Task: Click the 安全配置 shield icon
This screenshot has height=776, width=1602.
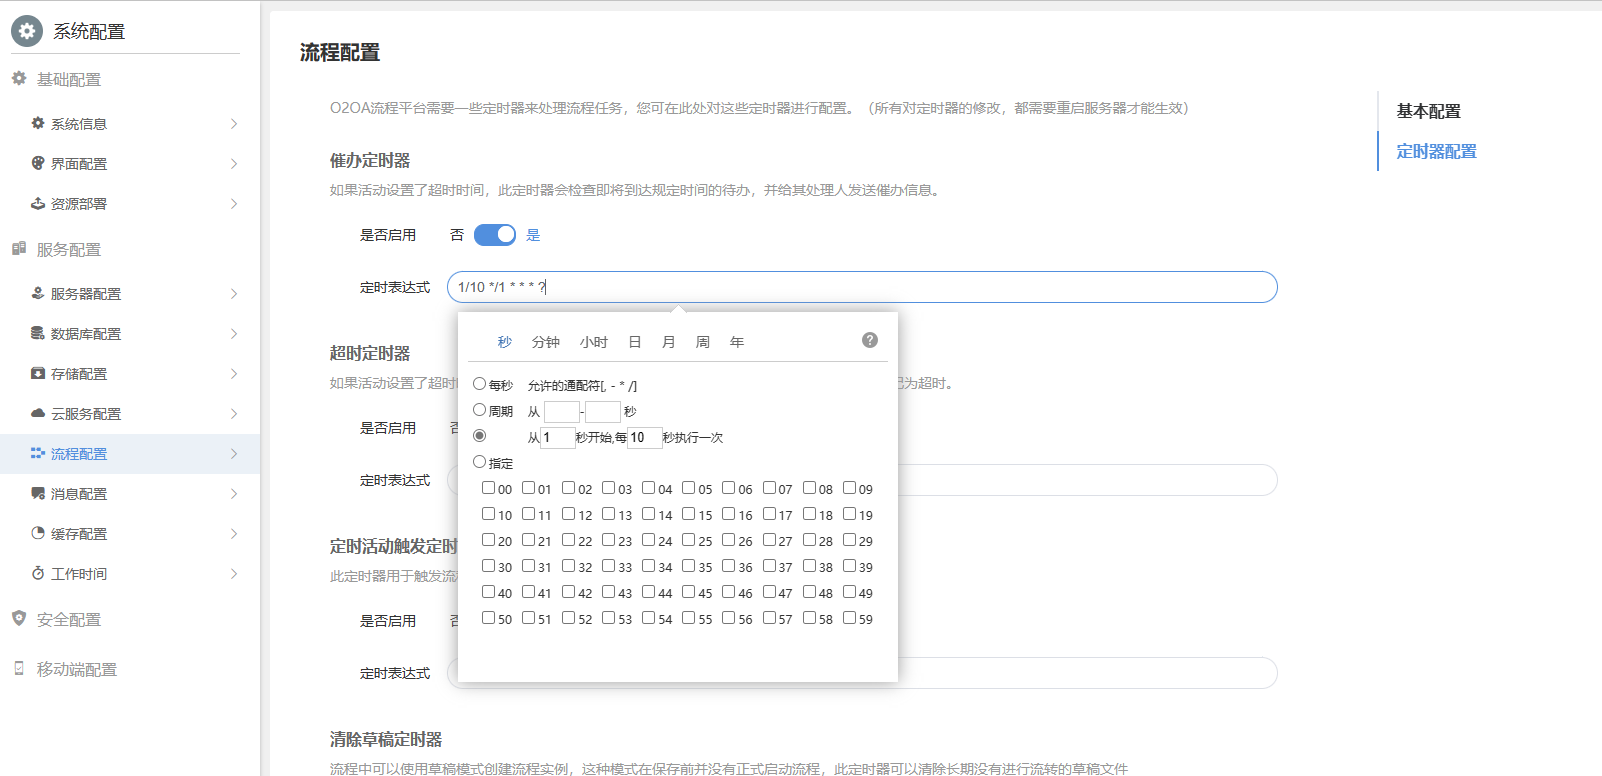Action: (19, 618)
